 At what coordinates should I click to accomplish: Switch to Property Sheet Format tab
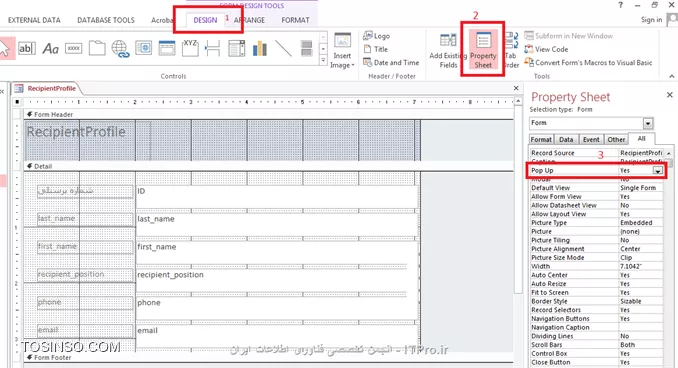pyautogui.click(x=541, y=139)
